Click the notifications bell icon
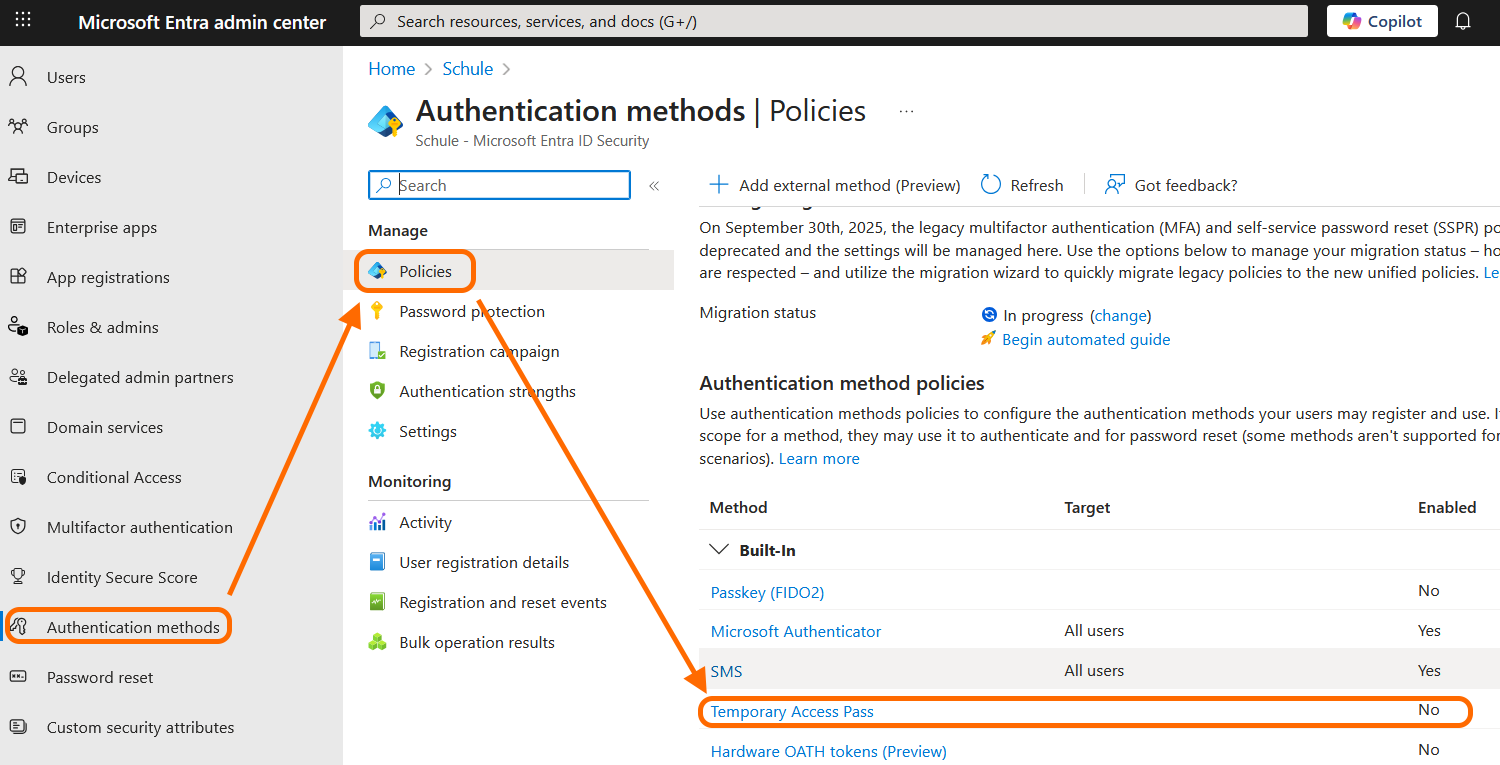The width and height of the screenshot is (1500, 765). tap(1463, 21)
